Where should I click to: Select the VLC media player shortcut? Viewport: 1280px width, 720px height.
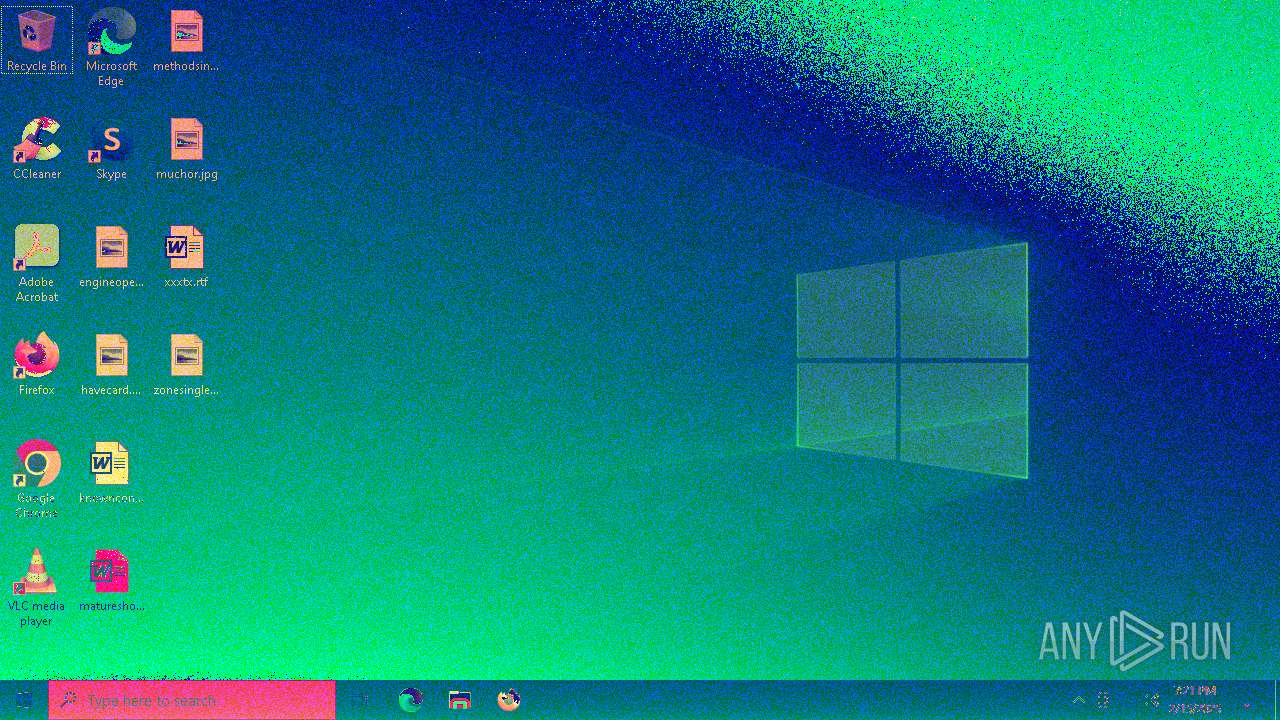click(x=37, y=588)
